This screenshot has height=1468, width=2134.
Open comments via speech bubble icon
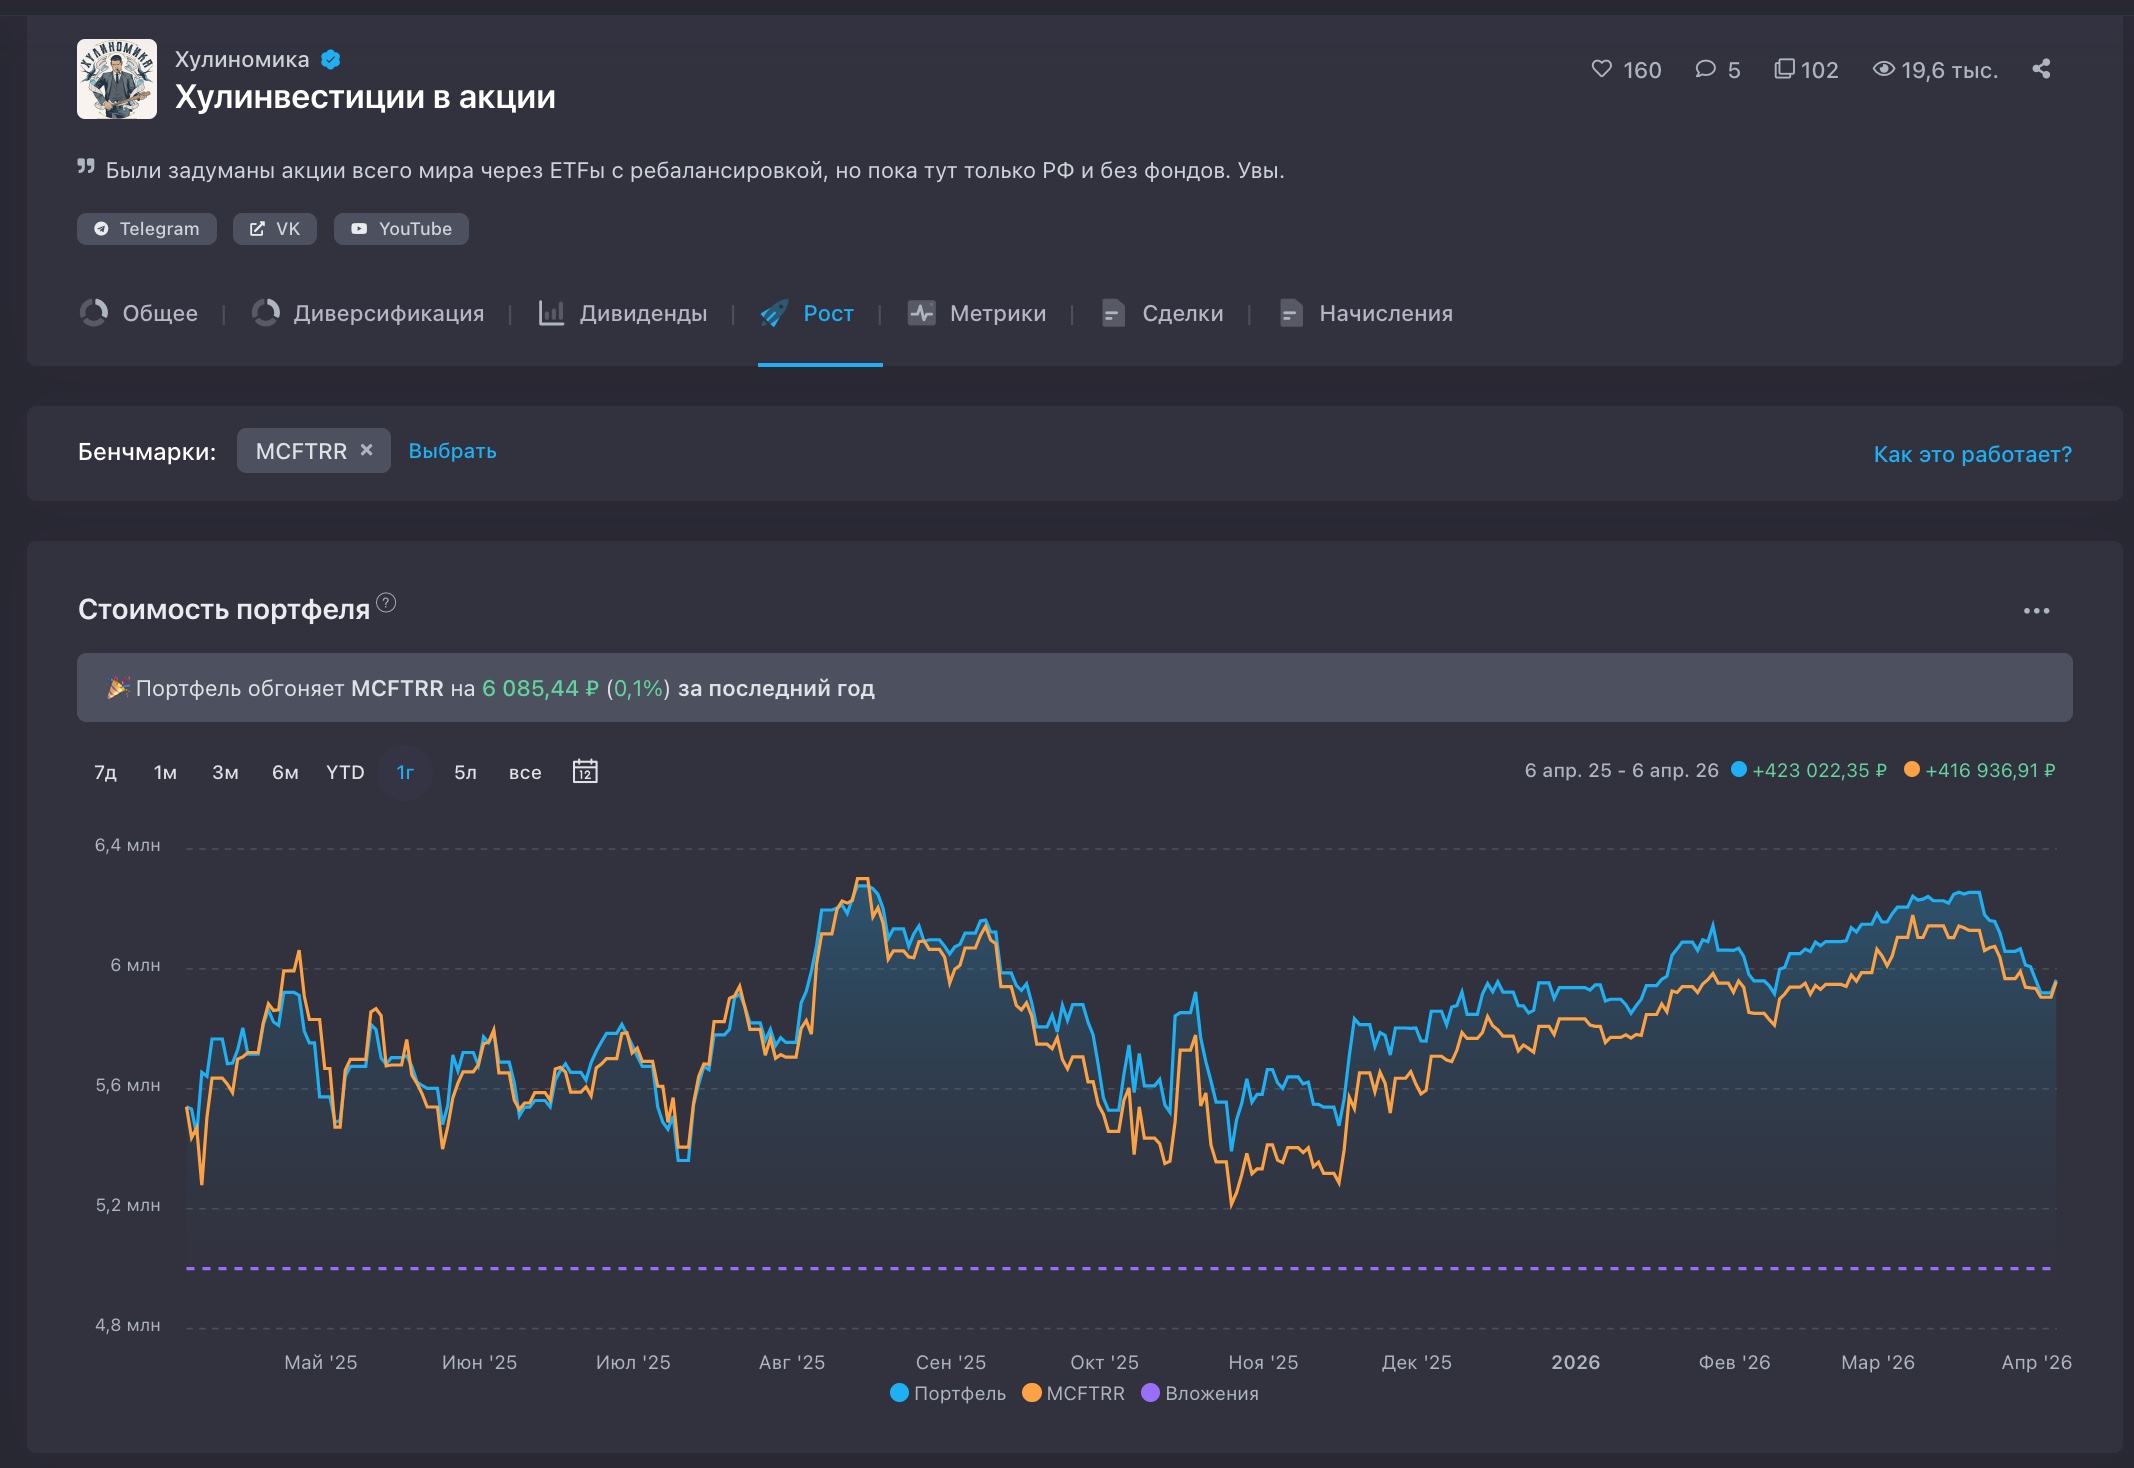(1705, 69)
